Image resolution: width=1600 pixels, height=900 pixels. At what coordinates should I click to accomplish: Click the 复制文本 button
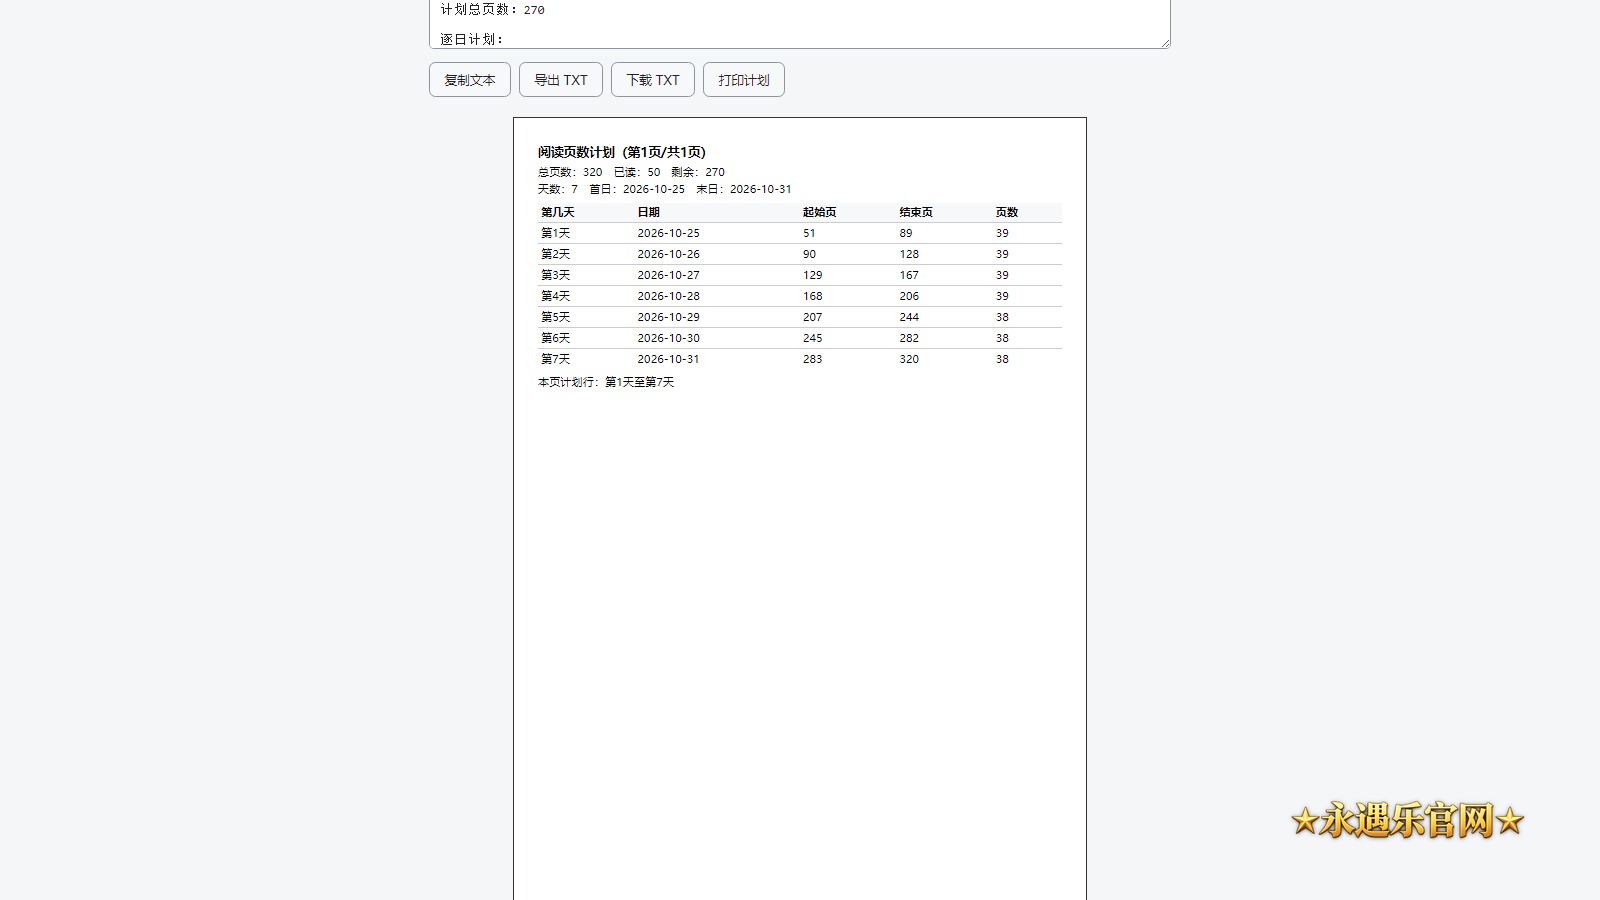(x=470, y=80)
